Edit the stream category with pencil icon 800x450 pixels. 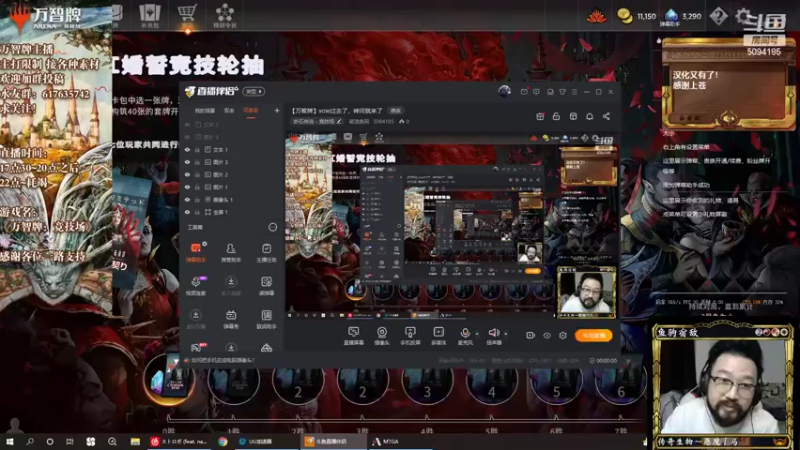point(339,121)
